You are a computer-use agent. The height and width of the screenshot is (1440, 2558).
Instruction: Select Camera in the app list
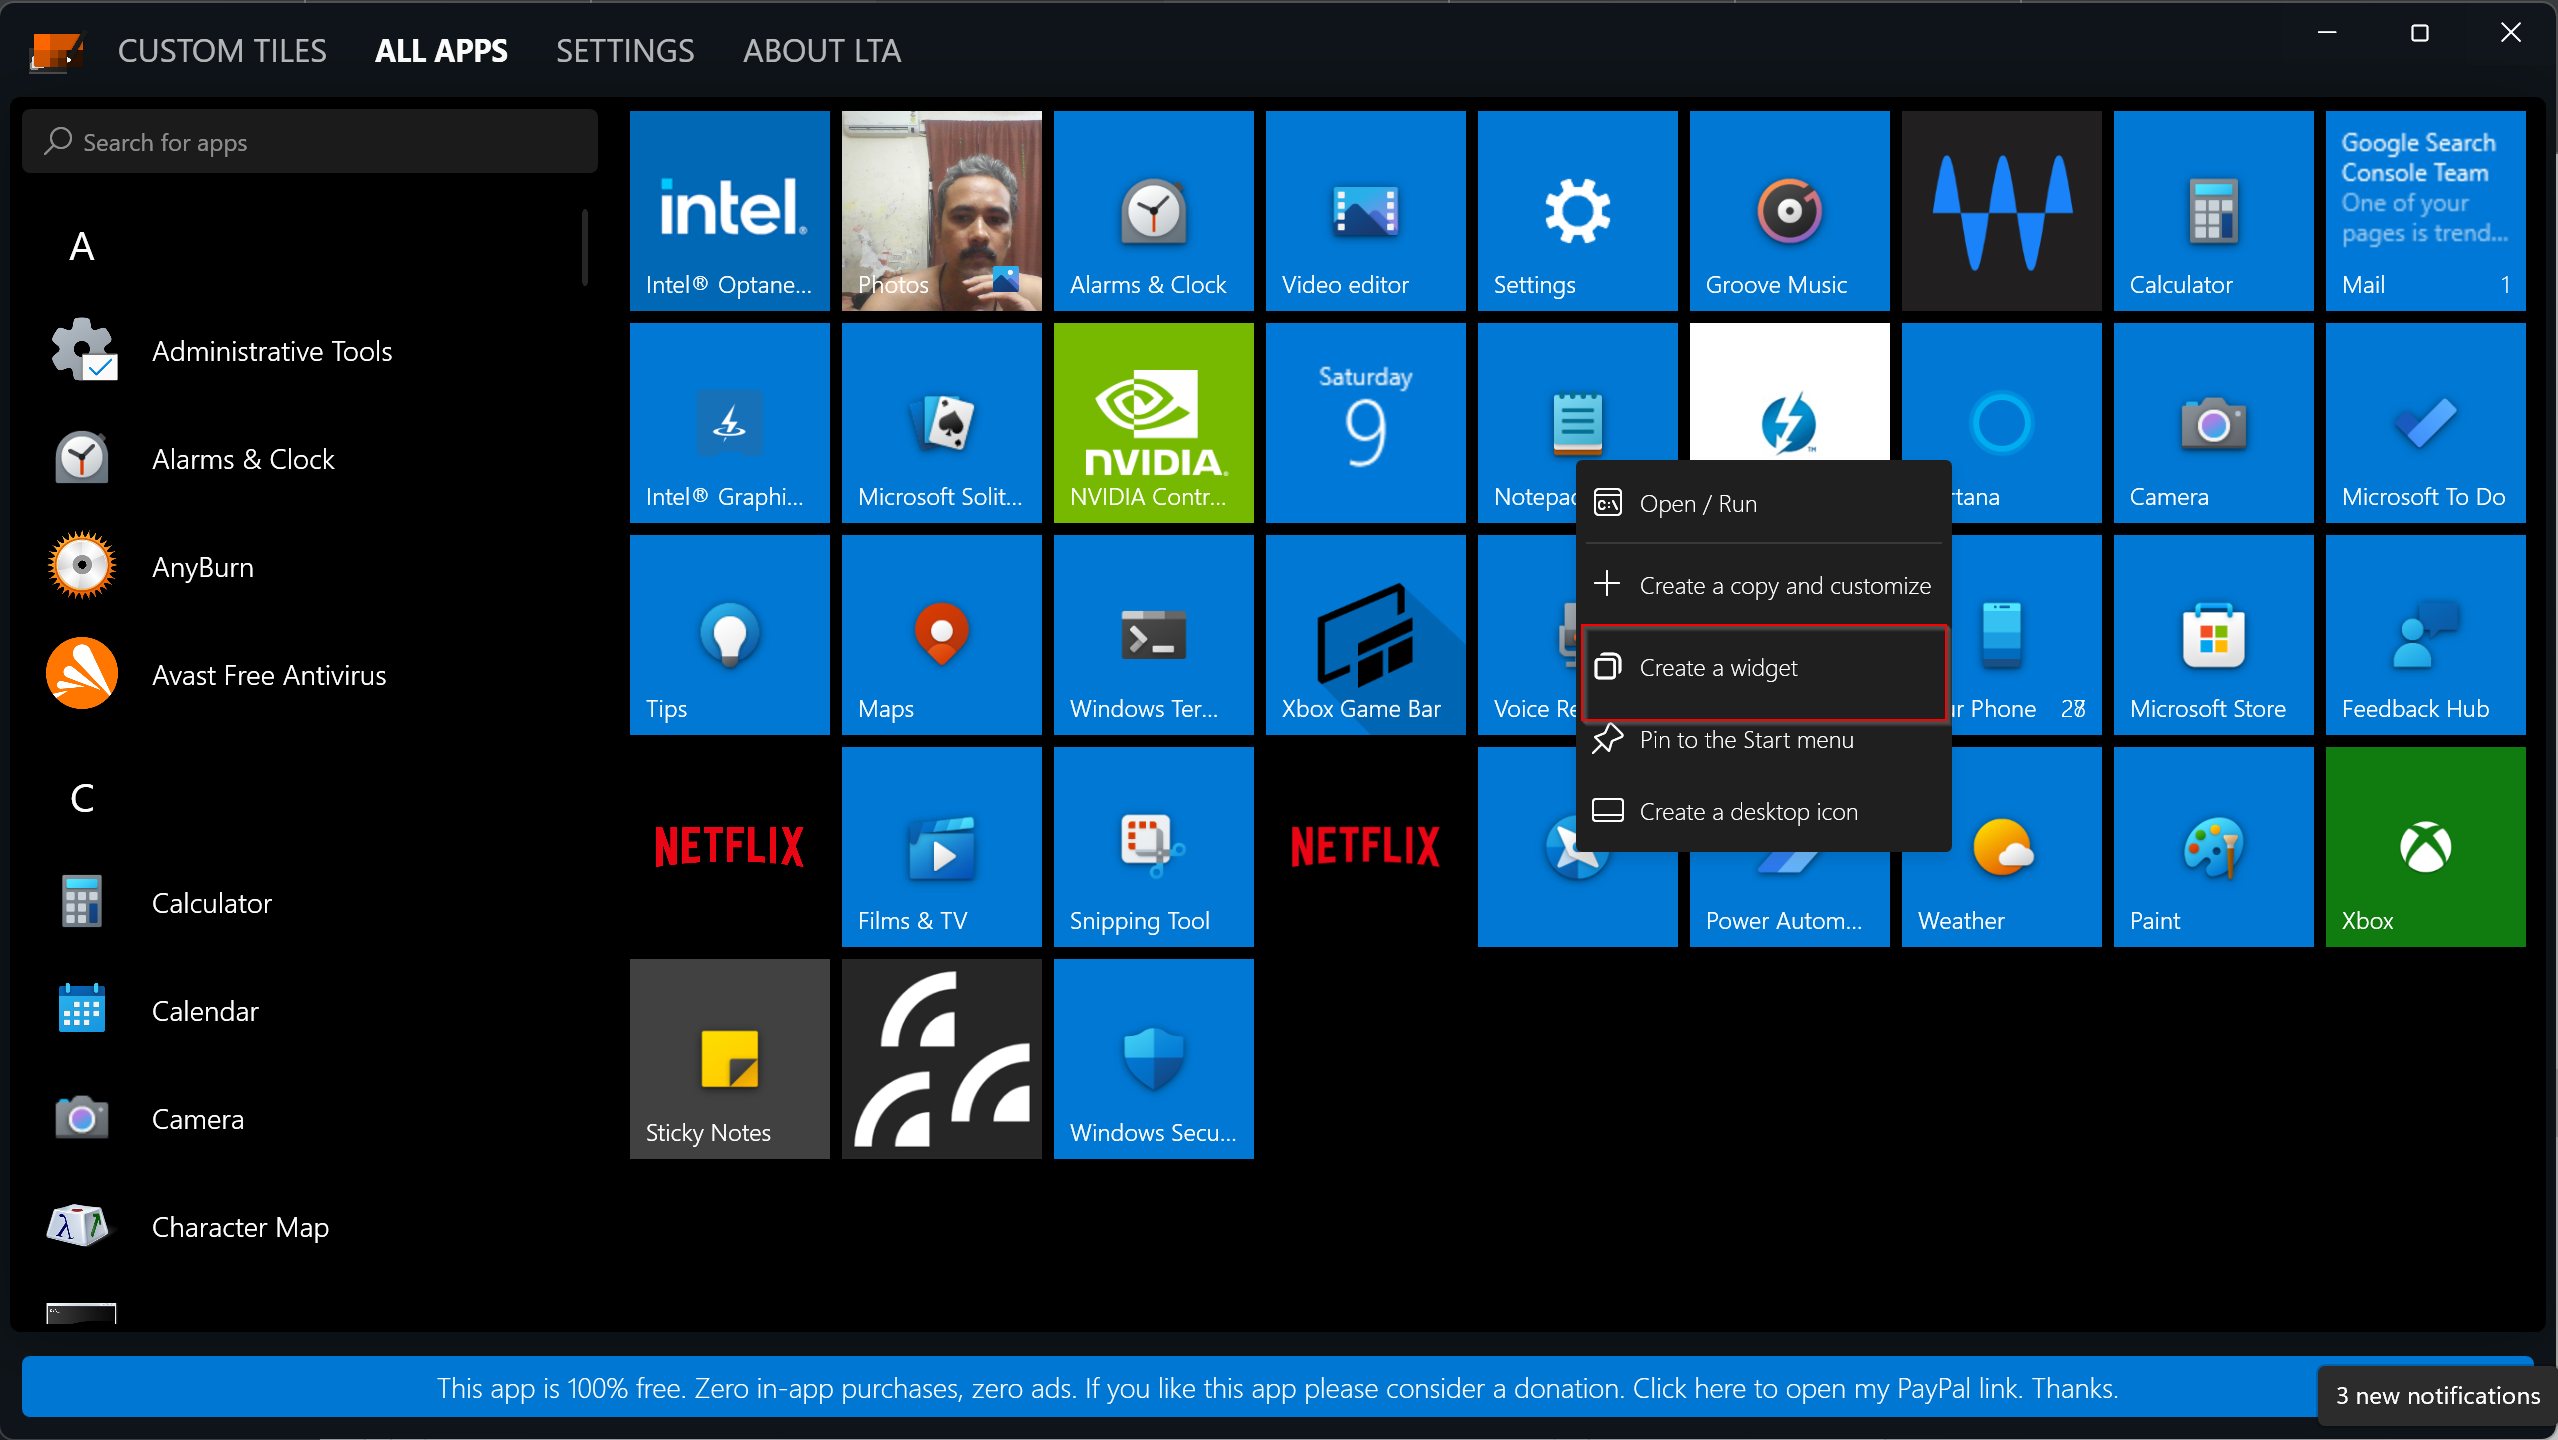(310, 1119)
